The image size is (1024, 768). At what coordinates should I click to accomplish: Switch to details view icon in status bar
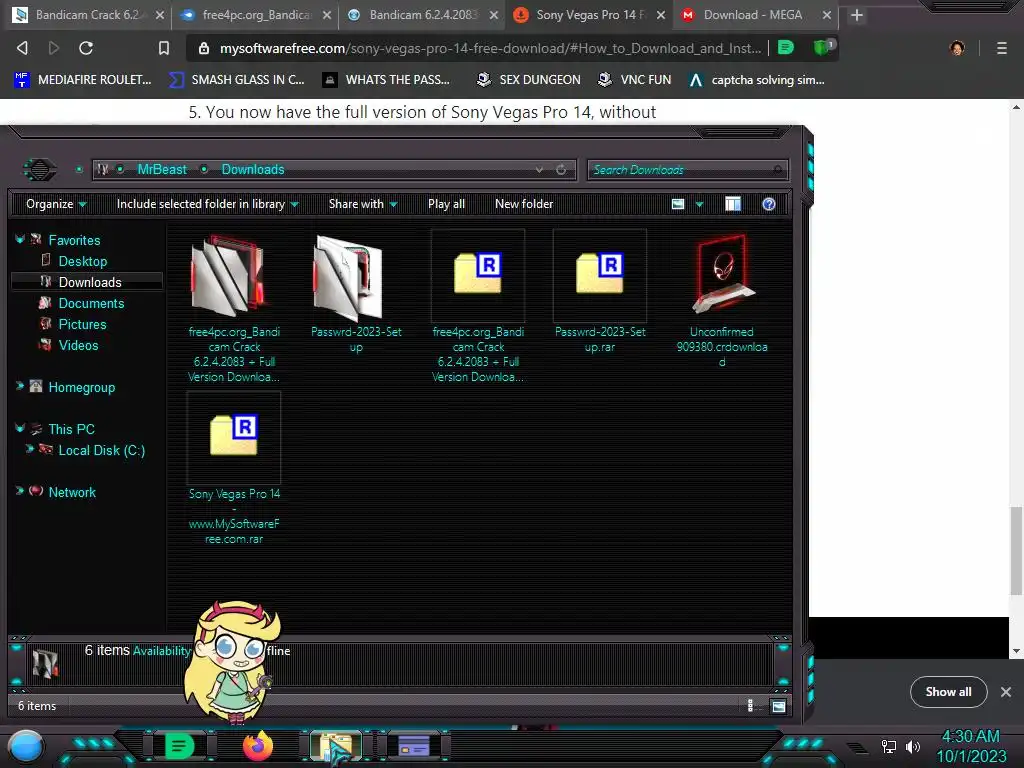(x=750, y=706)
